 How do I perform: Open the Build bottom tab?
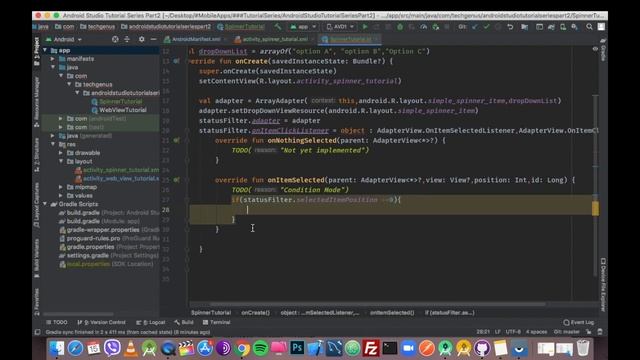pyautogui.click(x=184, y=322)
